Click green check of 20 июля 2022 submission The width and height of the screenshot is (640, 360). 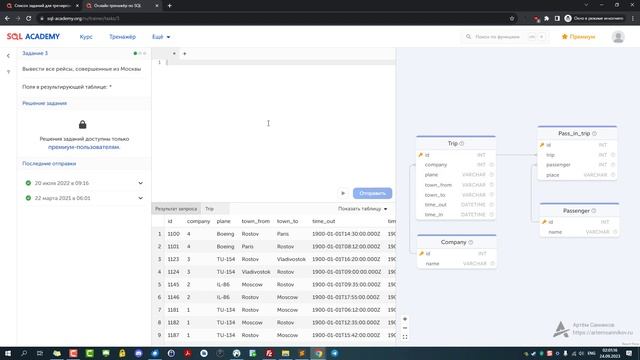[28, 183]
